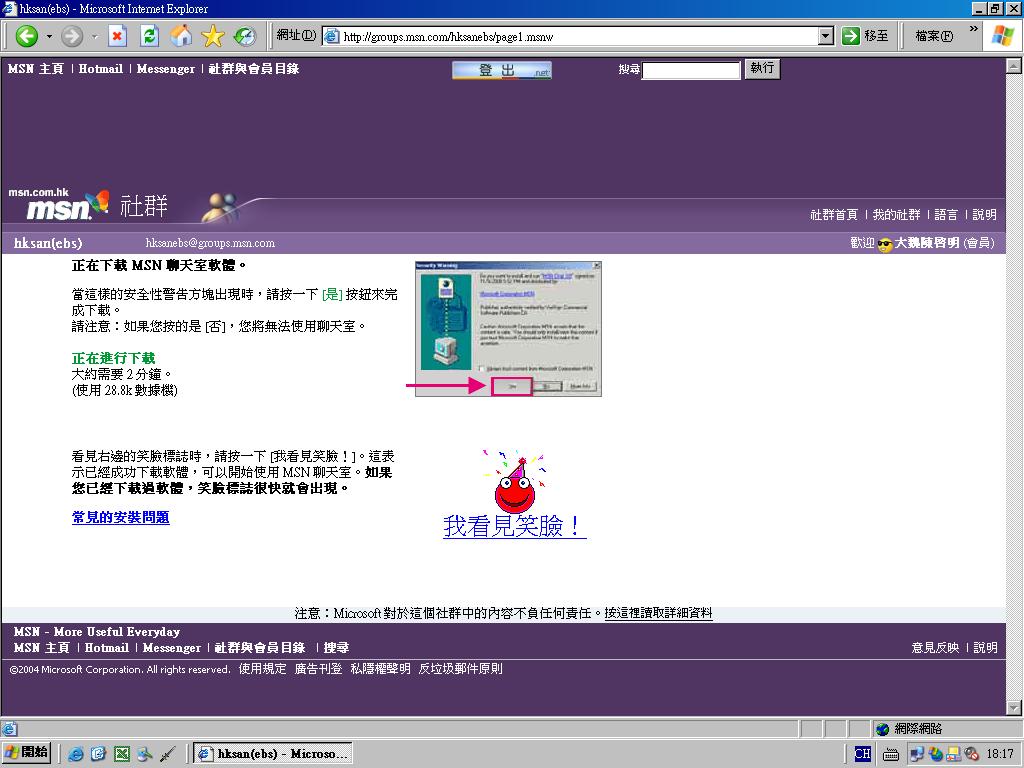Open the 意見反映 feedback link
Image resolution: width=1024 pixels, height=768 pixels.
click(935, 648)
